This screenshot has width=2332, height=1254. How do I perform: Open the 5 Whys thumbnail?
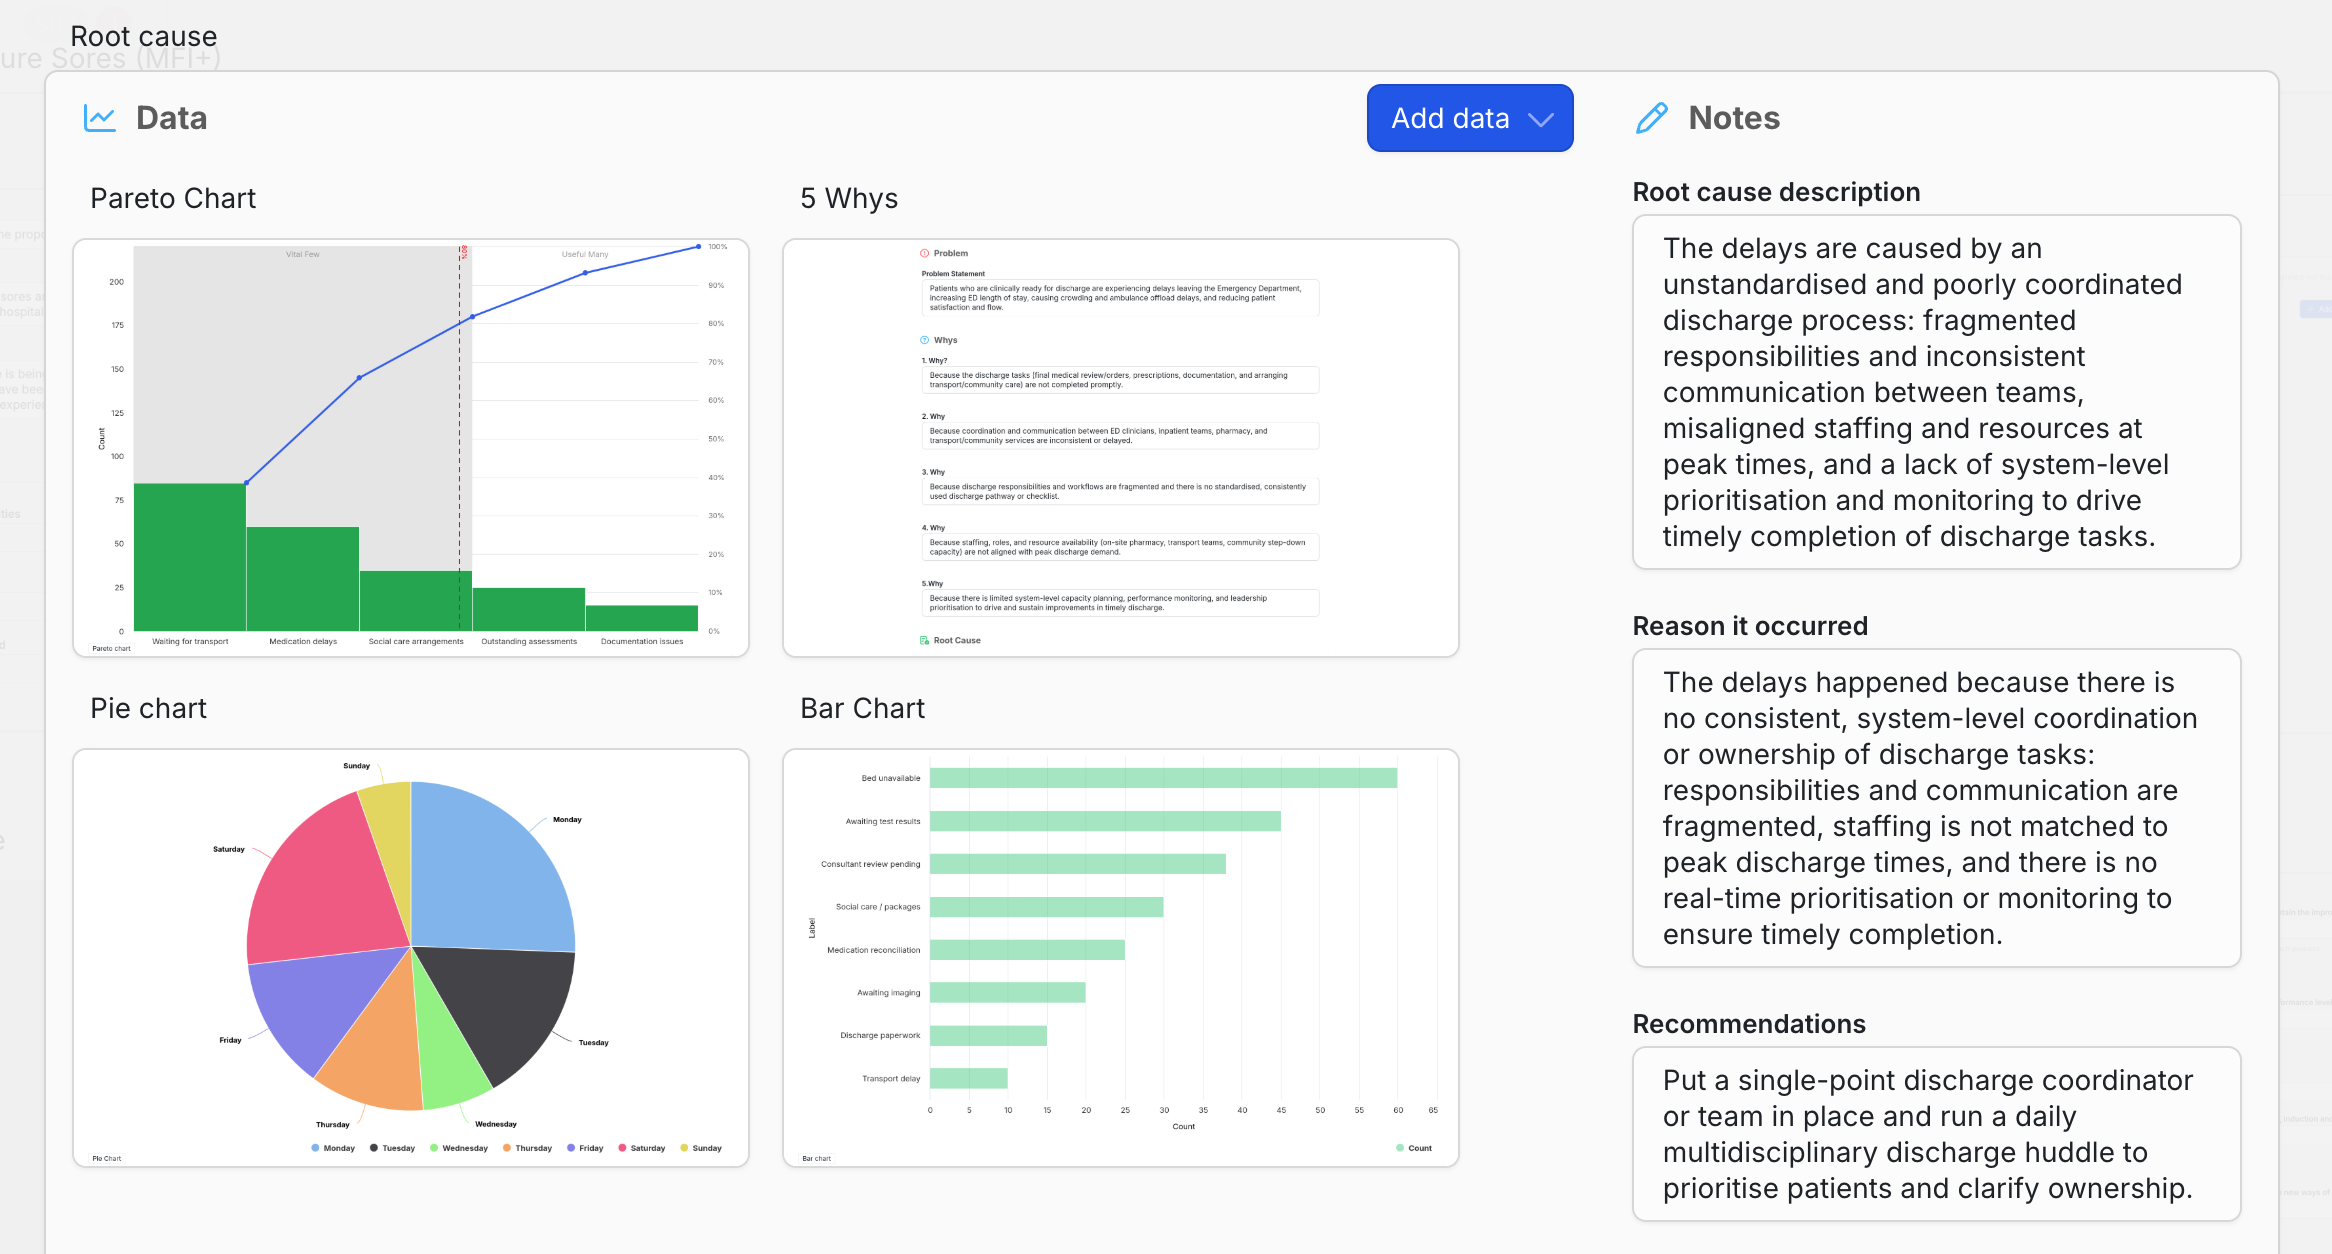(1121, 448)
